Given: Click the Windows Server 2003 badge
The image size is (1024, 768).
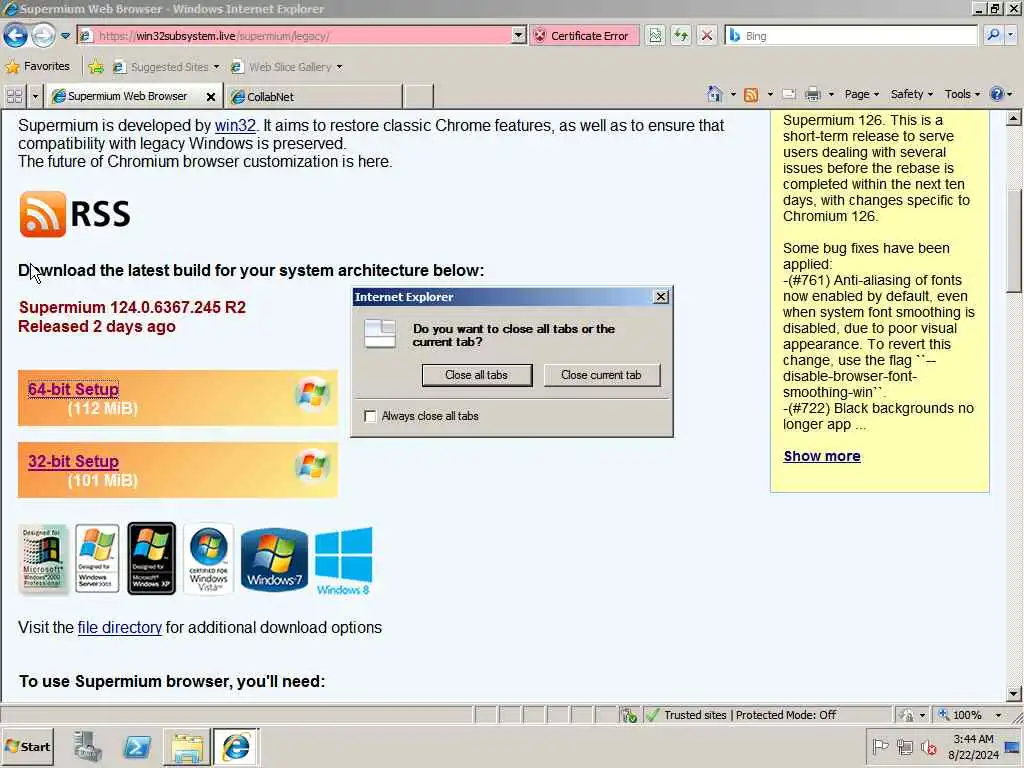Looking at the screenshot, I should 97,558.
